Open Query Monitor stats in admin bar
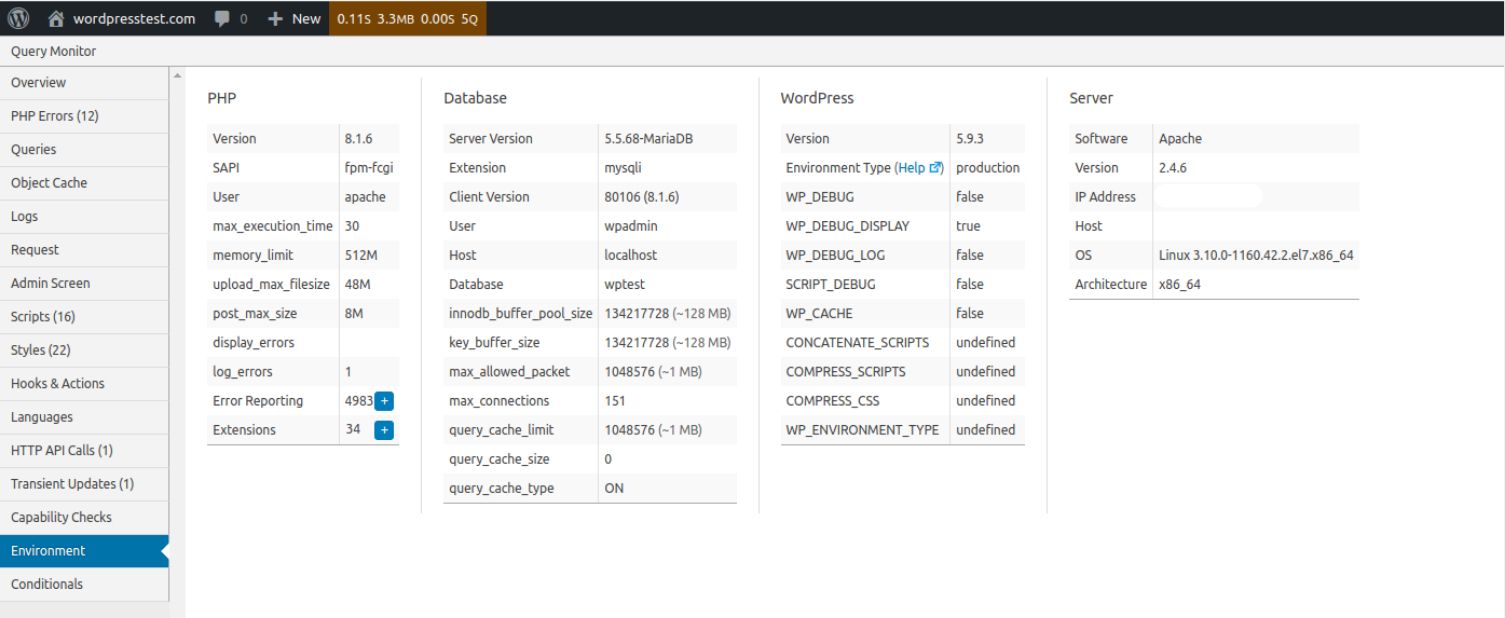This screenshot has height=618, width=1505. (408, 18)
